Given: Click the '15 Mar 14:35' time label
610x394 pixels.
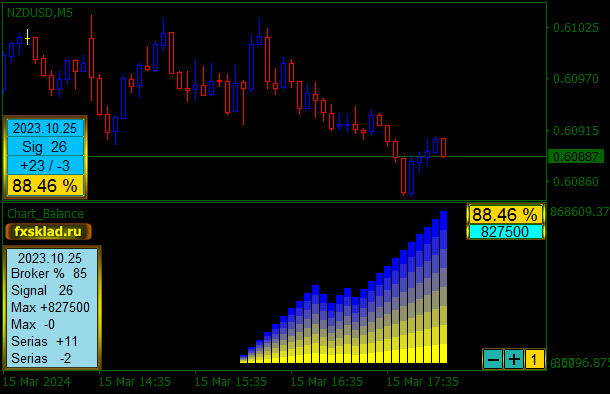Looking at the screenshot, I should pyautogui.click(x=134, y=382).
